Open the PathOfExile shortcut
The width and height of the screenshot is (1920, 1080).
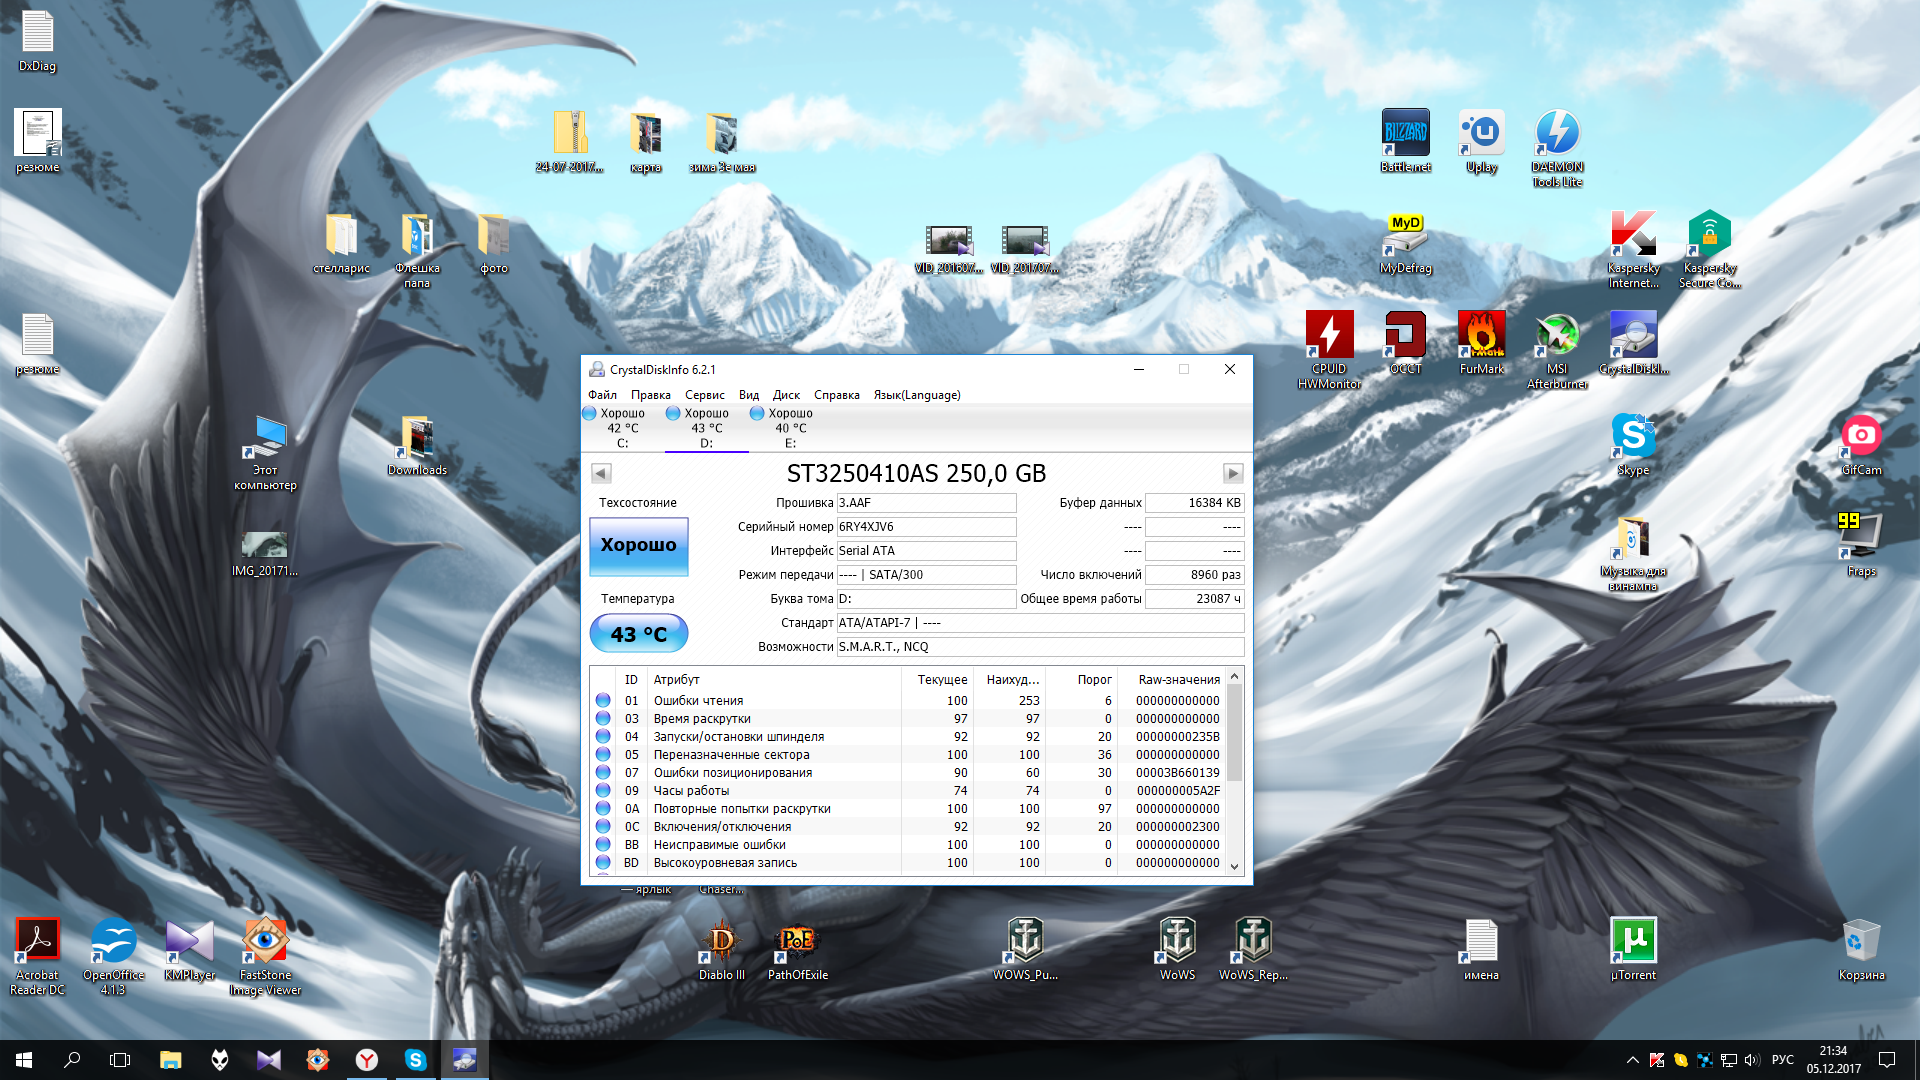(797, 949)
